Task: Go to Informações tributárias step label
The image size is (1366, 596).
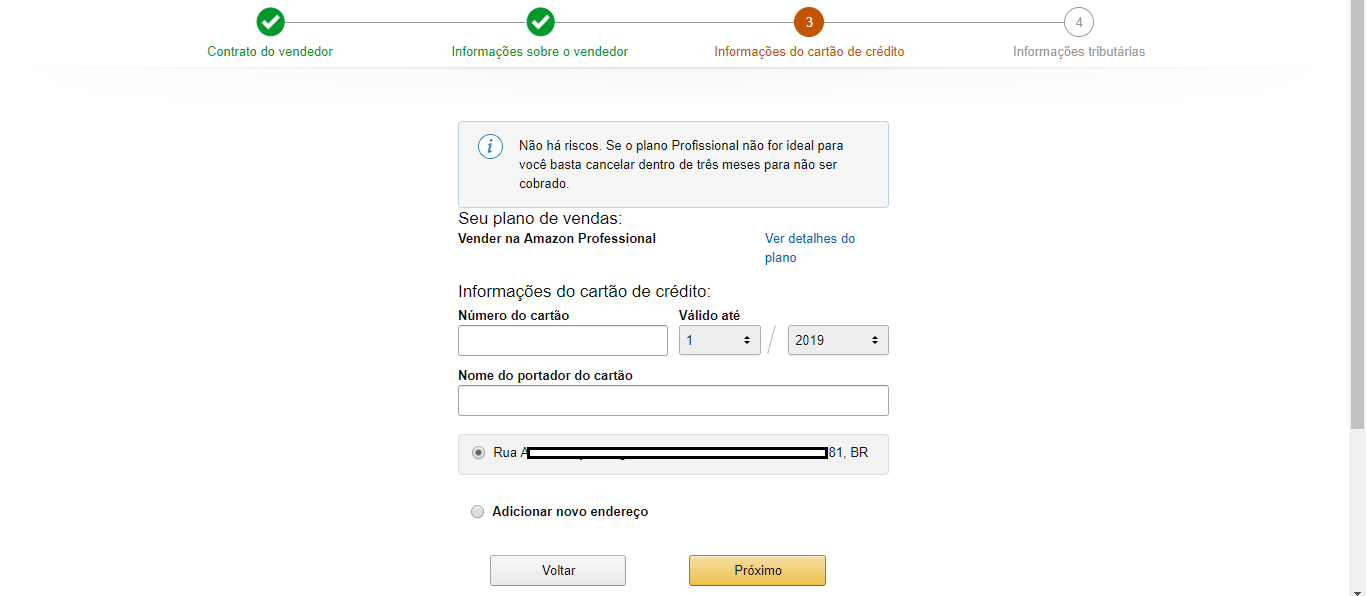Action: tap(1079, 51)
